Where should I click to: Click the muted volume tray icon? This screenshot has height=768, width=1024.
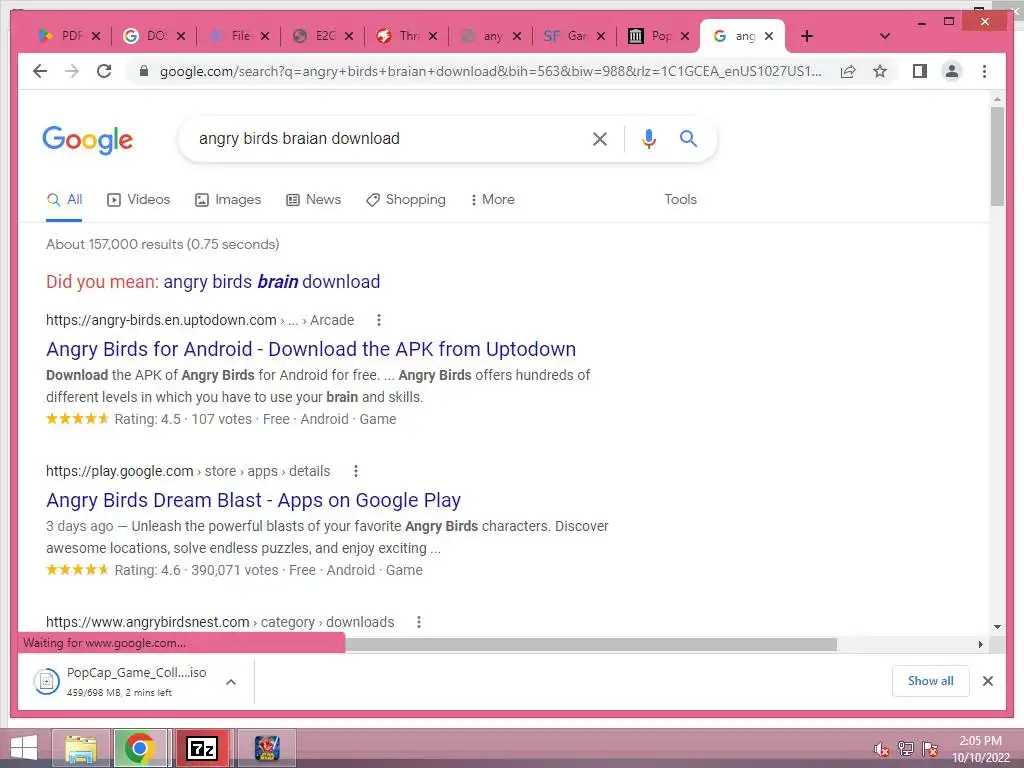[882, 749]
